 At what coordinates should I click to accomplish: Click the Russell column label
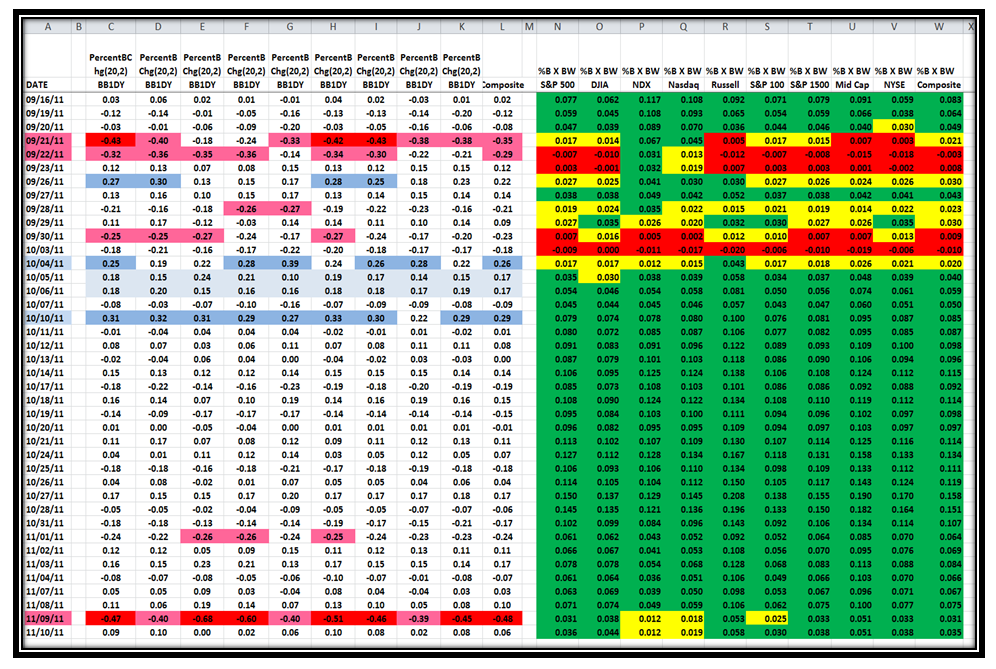pos(725,85)
